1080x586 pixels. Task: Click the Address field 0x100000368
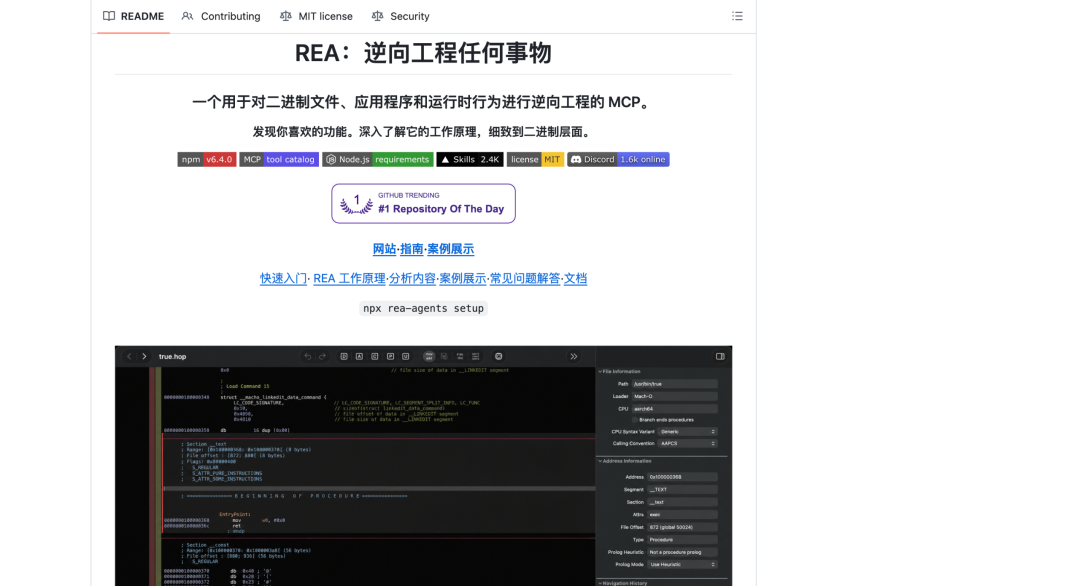pyautogui.click(x=682, y=477)
